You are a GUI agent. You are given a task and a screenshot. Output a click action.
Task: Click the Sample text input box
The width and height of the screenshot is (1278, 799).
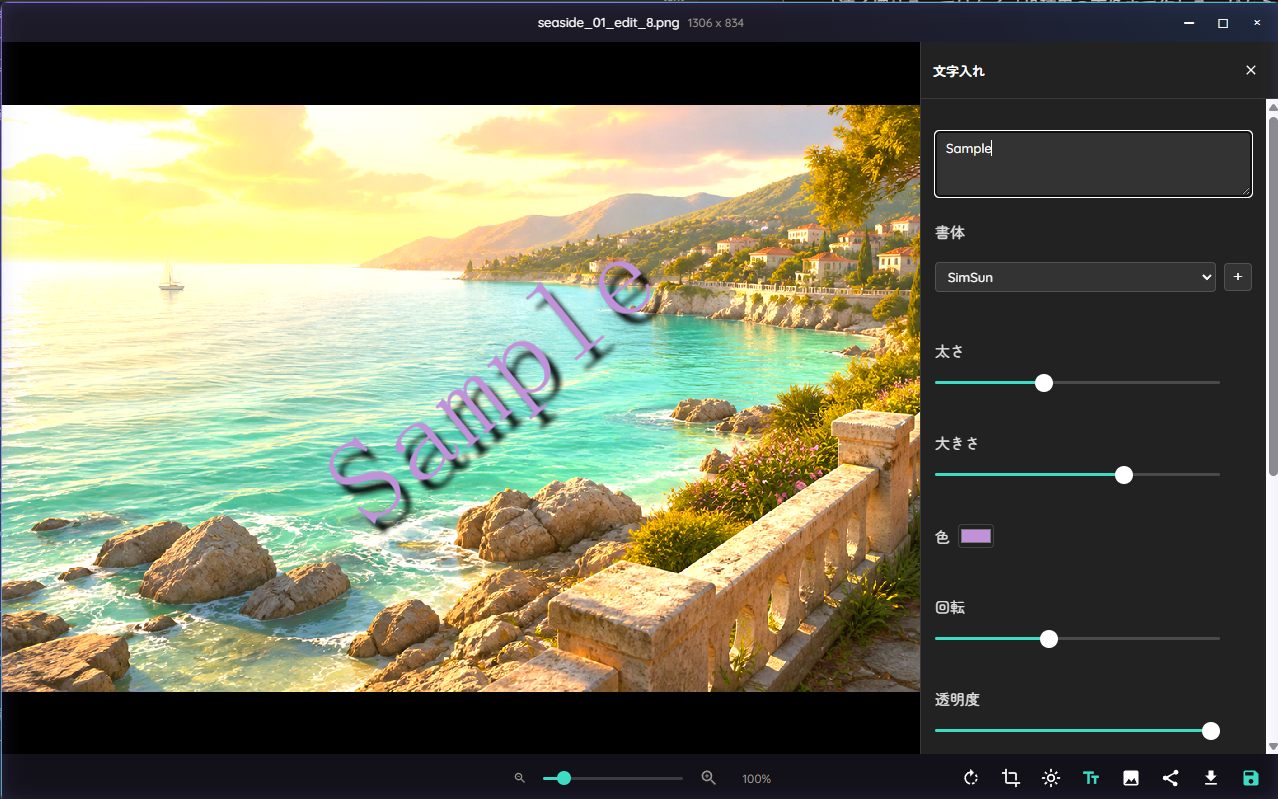[1093, 164]
